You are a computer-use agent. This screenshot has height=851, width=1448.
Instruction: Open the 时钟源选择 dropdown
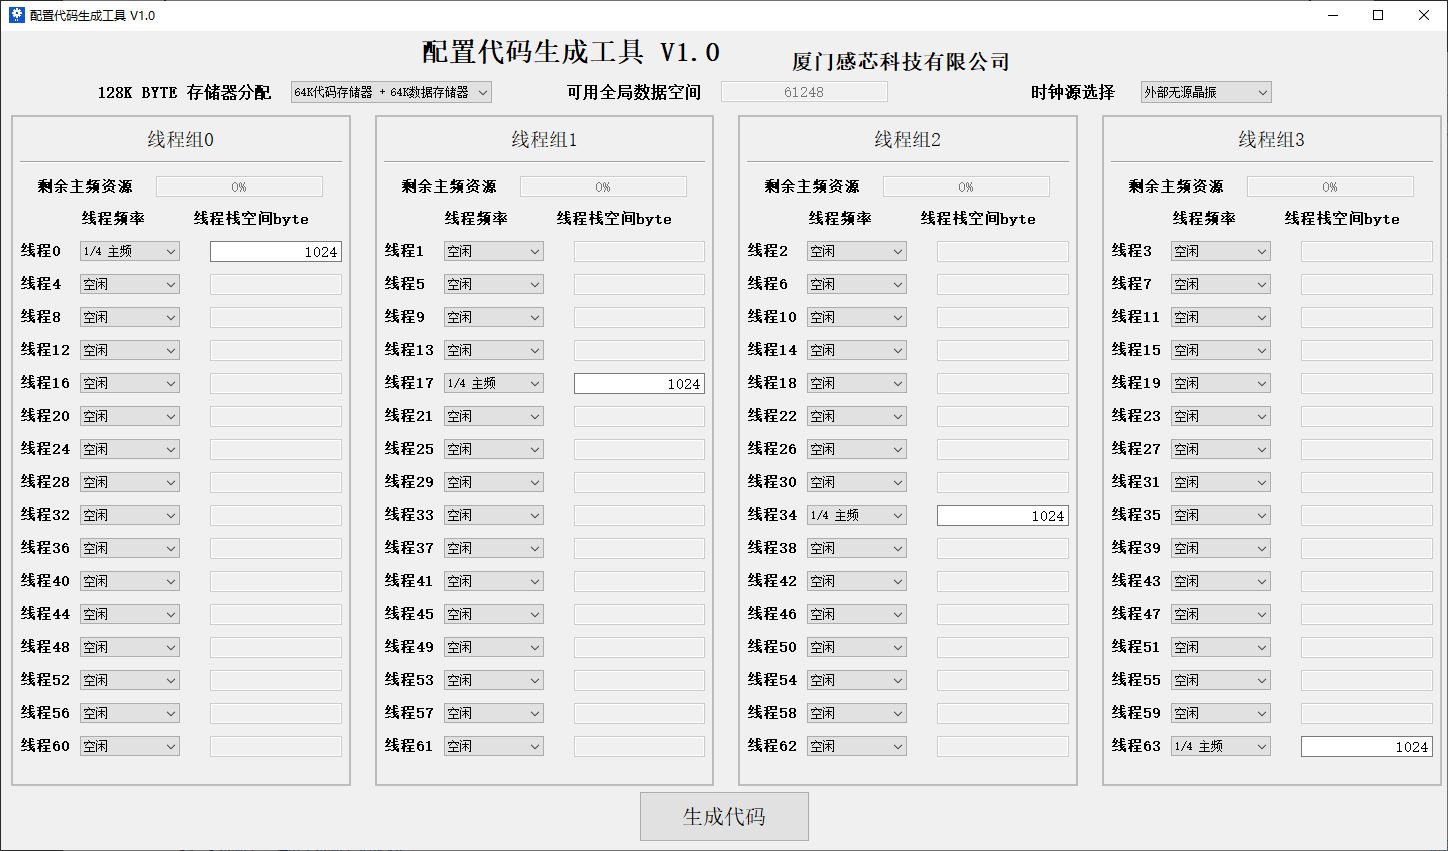point(1206,92)
